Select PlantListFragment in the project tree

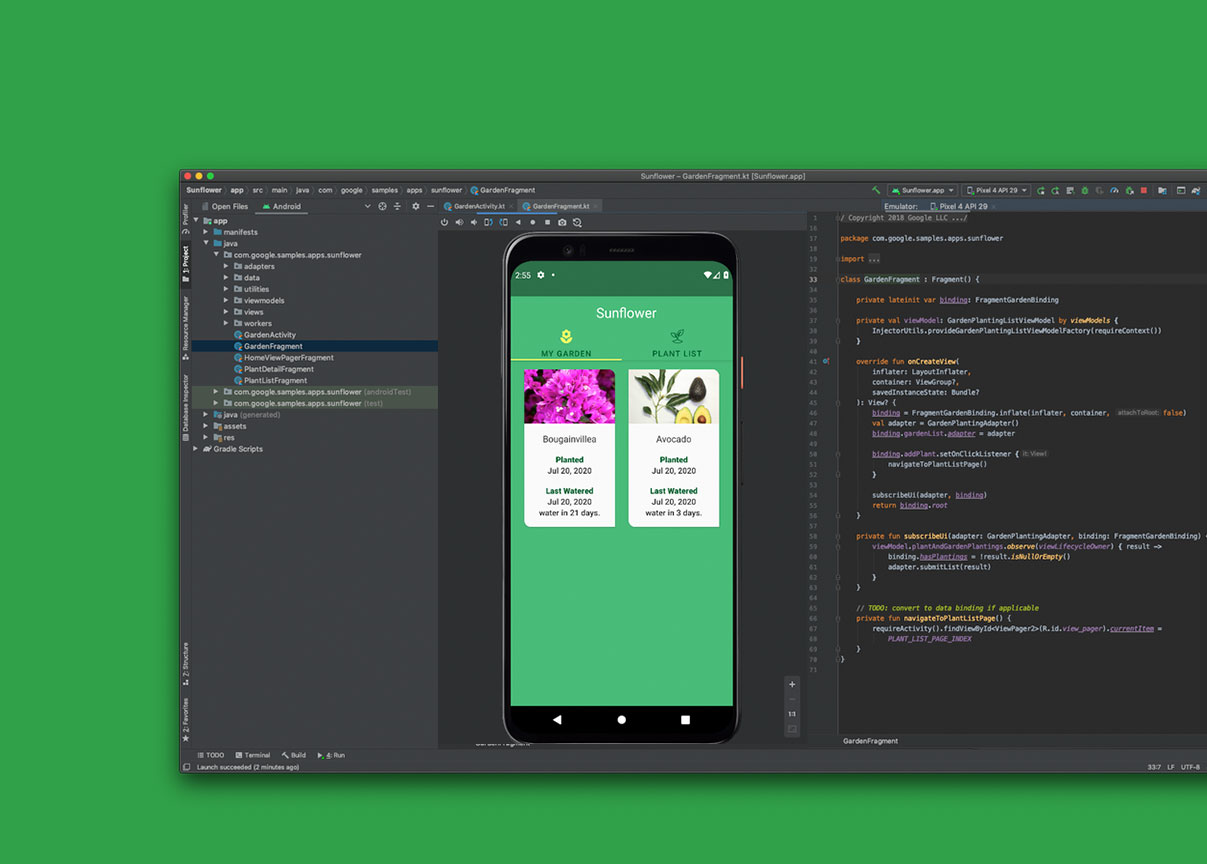click(x=271, y=380)
